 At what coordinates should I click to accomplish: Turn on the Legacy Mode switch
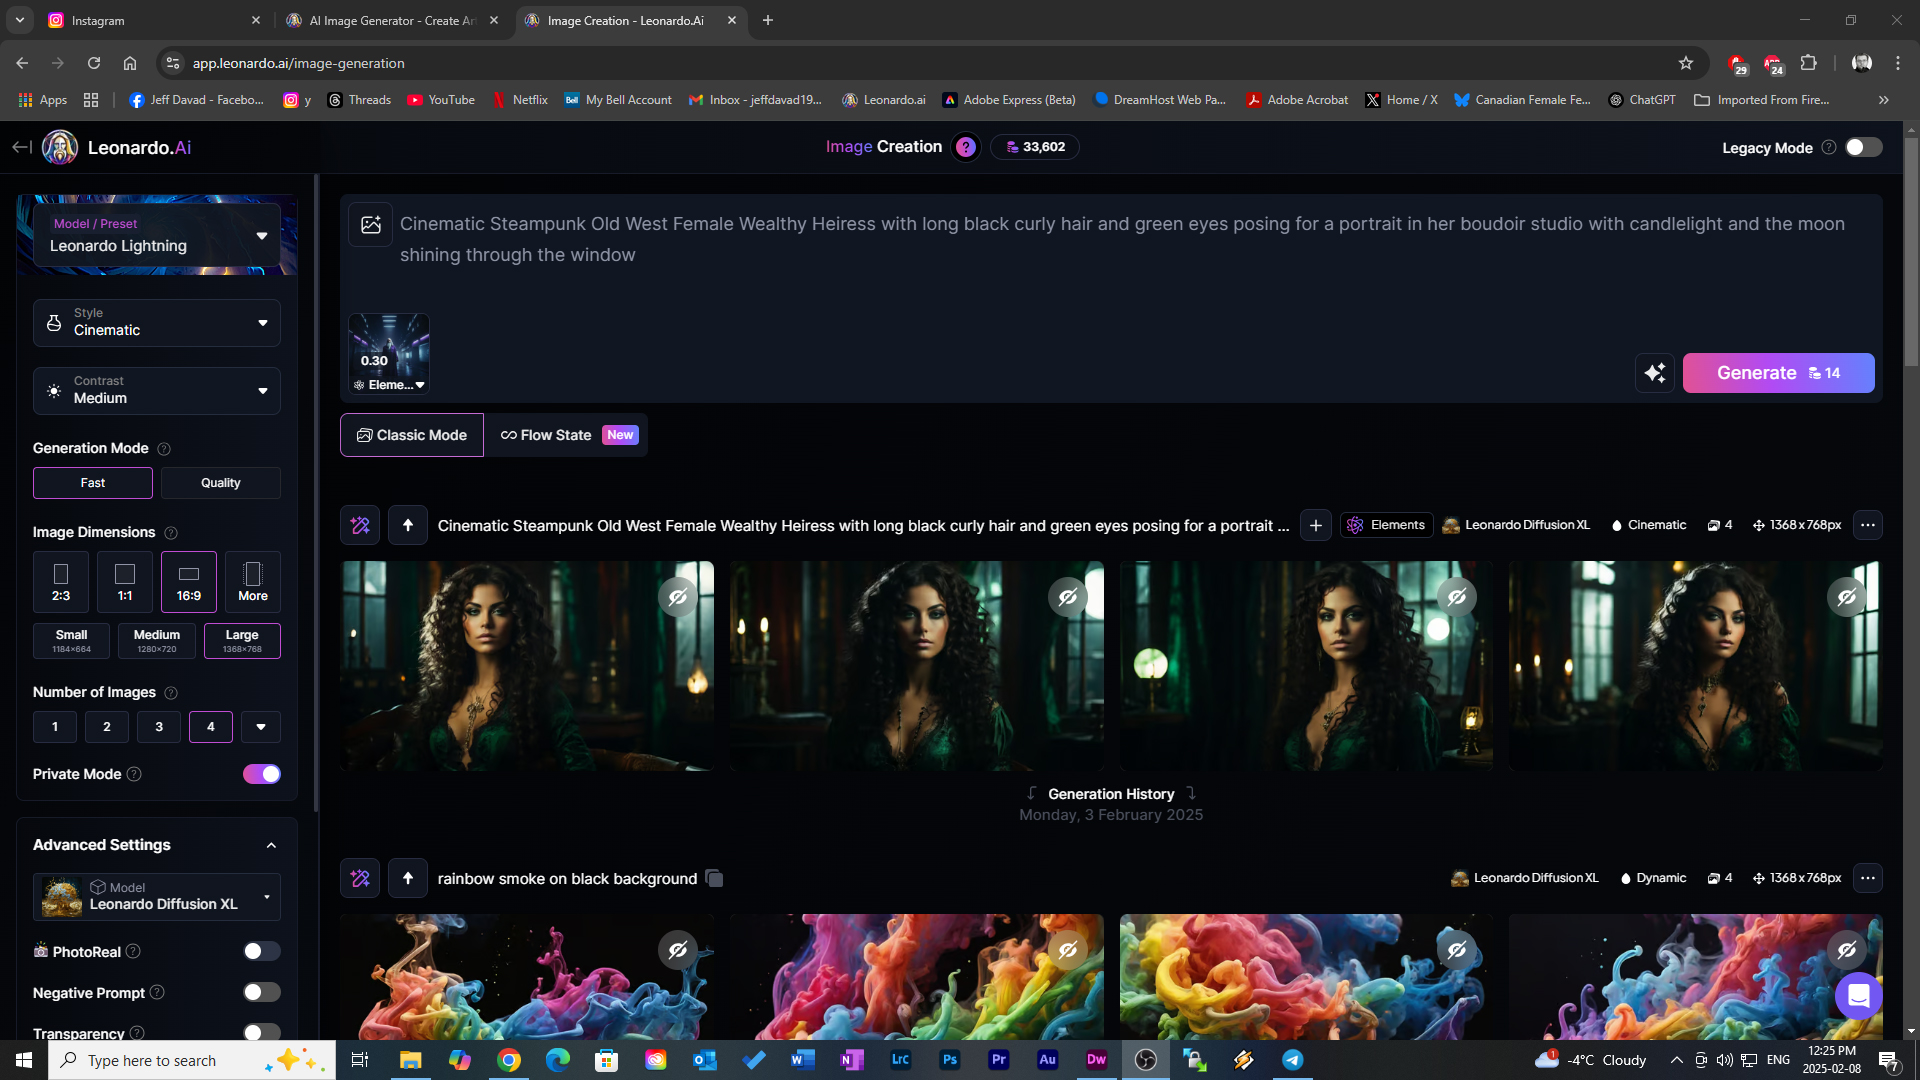pos(1863,147)
